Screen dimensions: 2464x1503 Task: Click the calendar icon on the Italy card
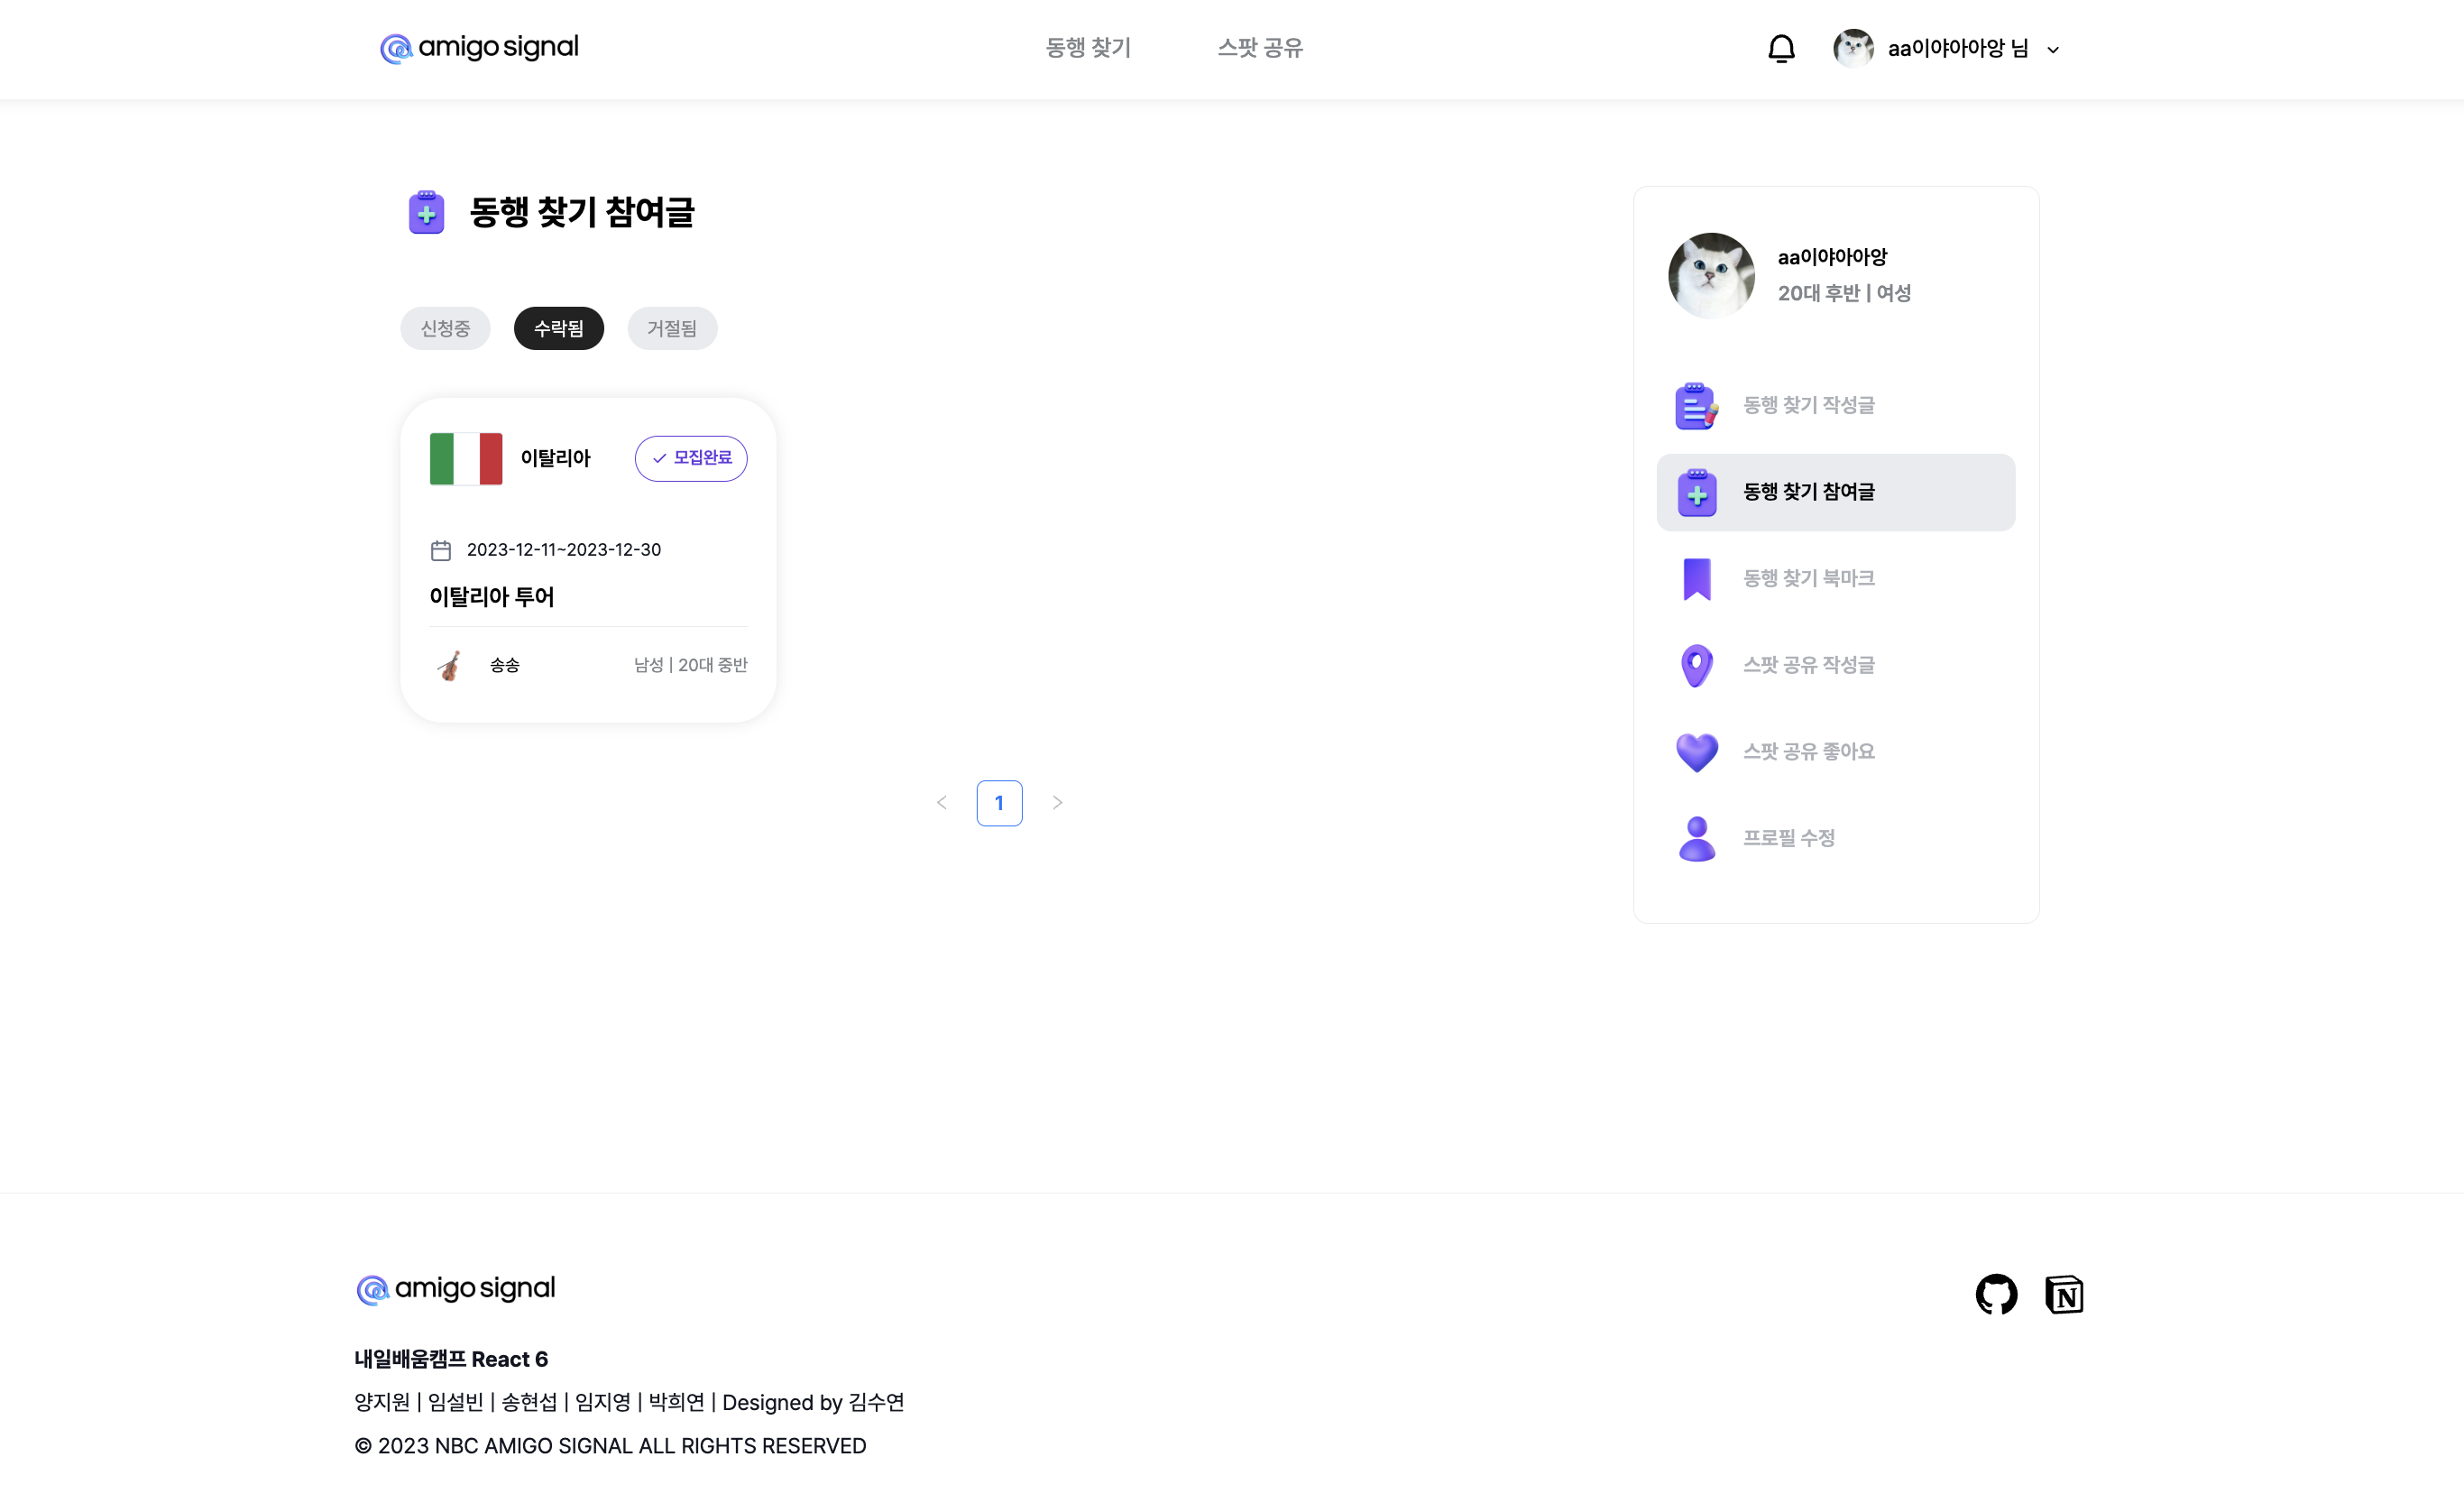click(x=443, y=549)
